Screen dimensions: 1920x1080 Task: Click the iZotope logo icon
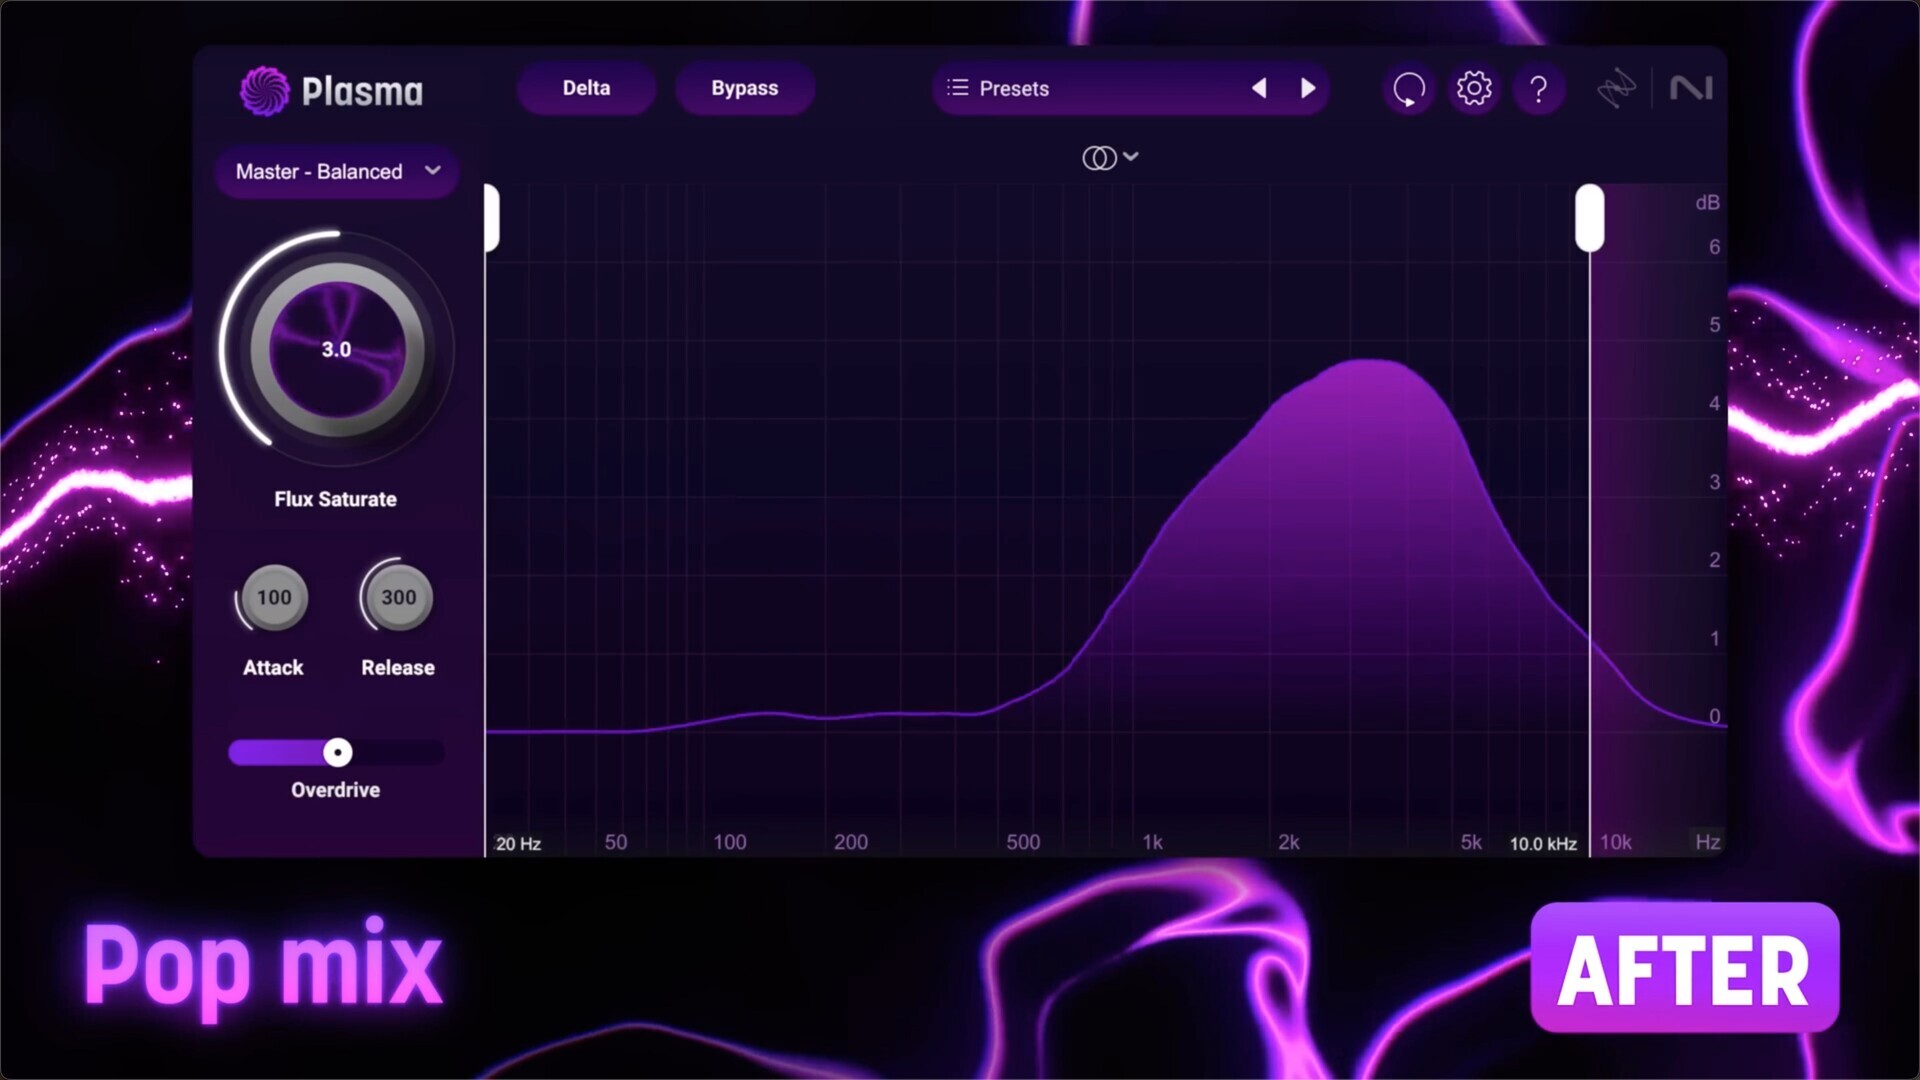click(1616, 89)
